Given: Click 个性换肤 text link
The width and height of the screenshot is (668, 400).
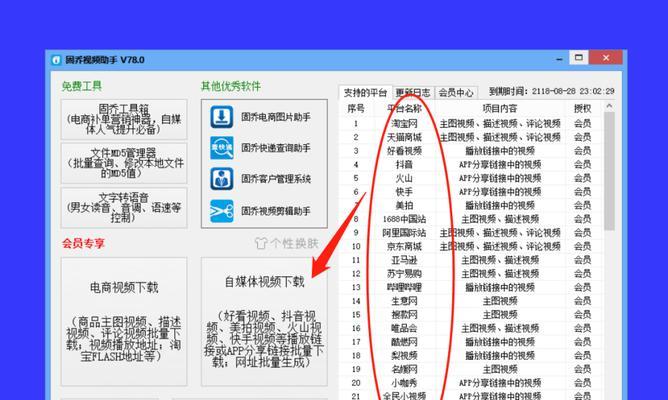Looking at the screenshot, I should tap(294, 243).
